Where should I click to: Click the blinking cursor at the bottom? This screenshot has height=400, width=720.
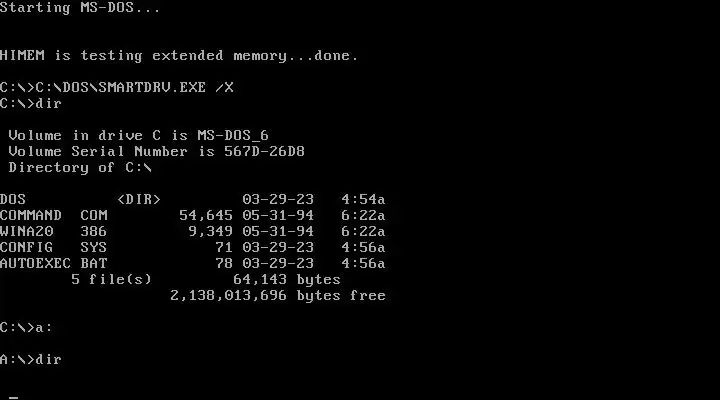[13, 397]
